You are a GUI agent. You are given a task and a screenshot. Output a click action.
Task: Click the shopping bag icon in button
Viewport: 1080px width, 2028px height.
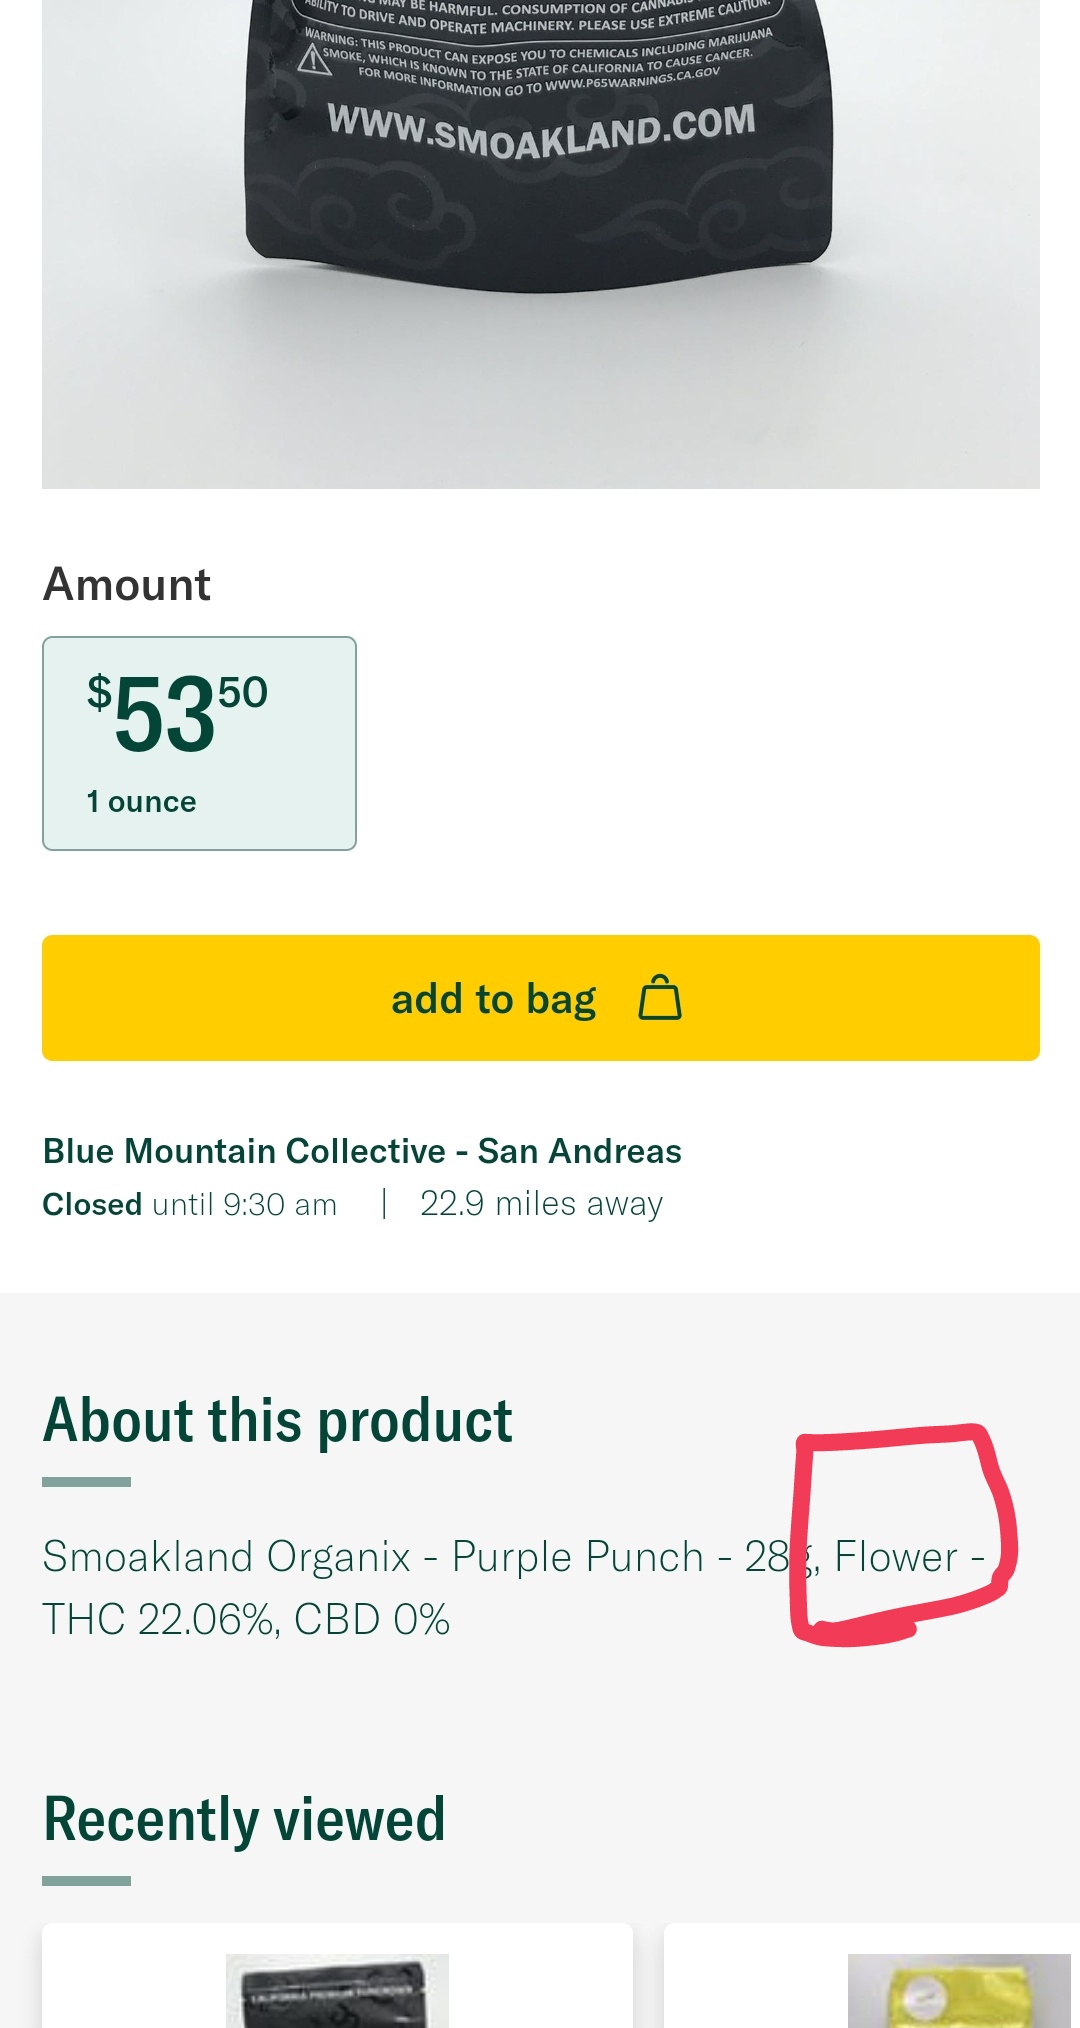(x=660, y=998)
